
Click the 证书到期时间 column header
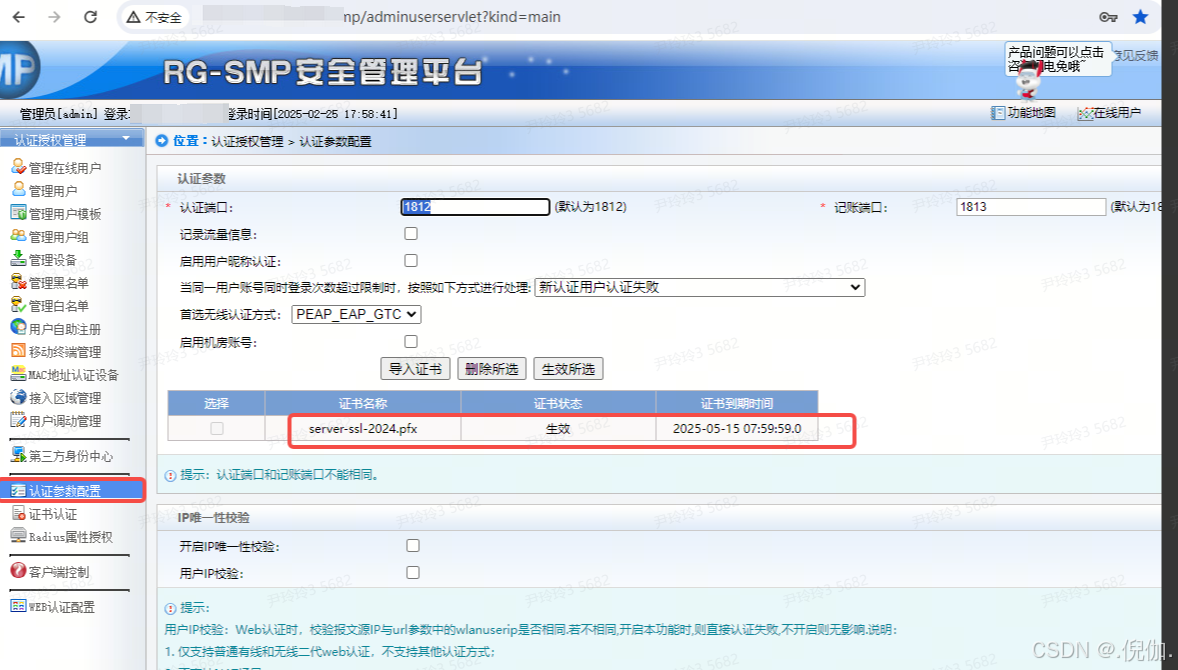(737, 403)
